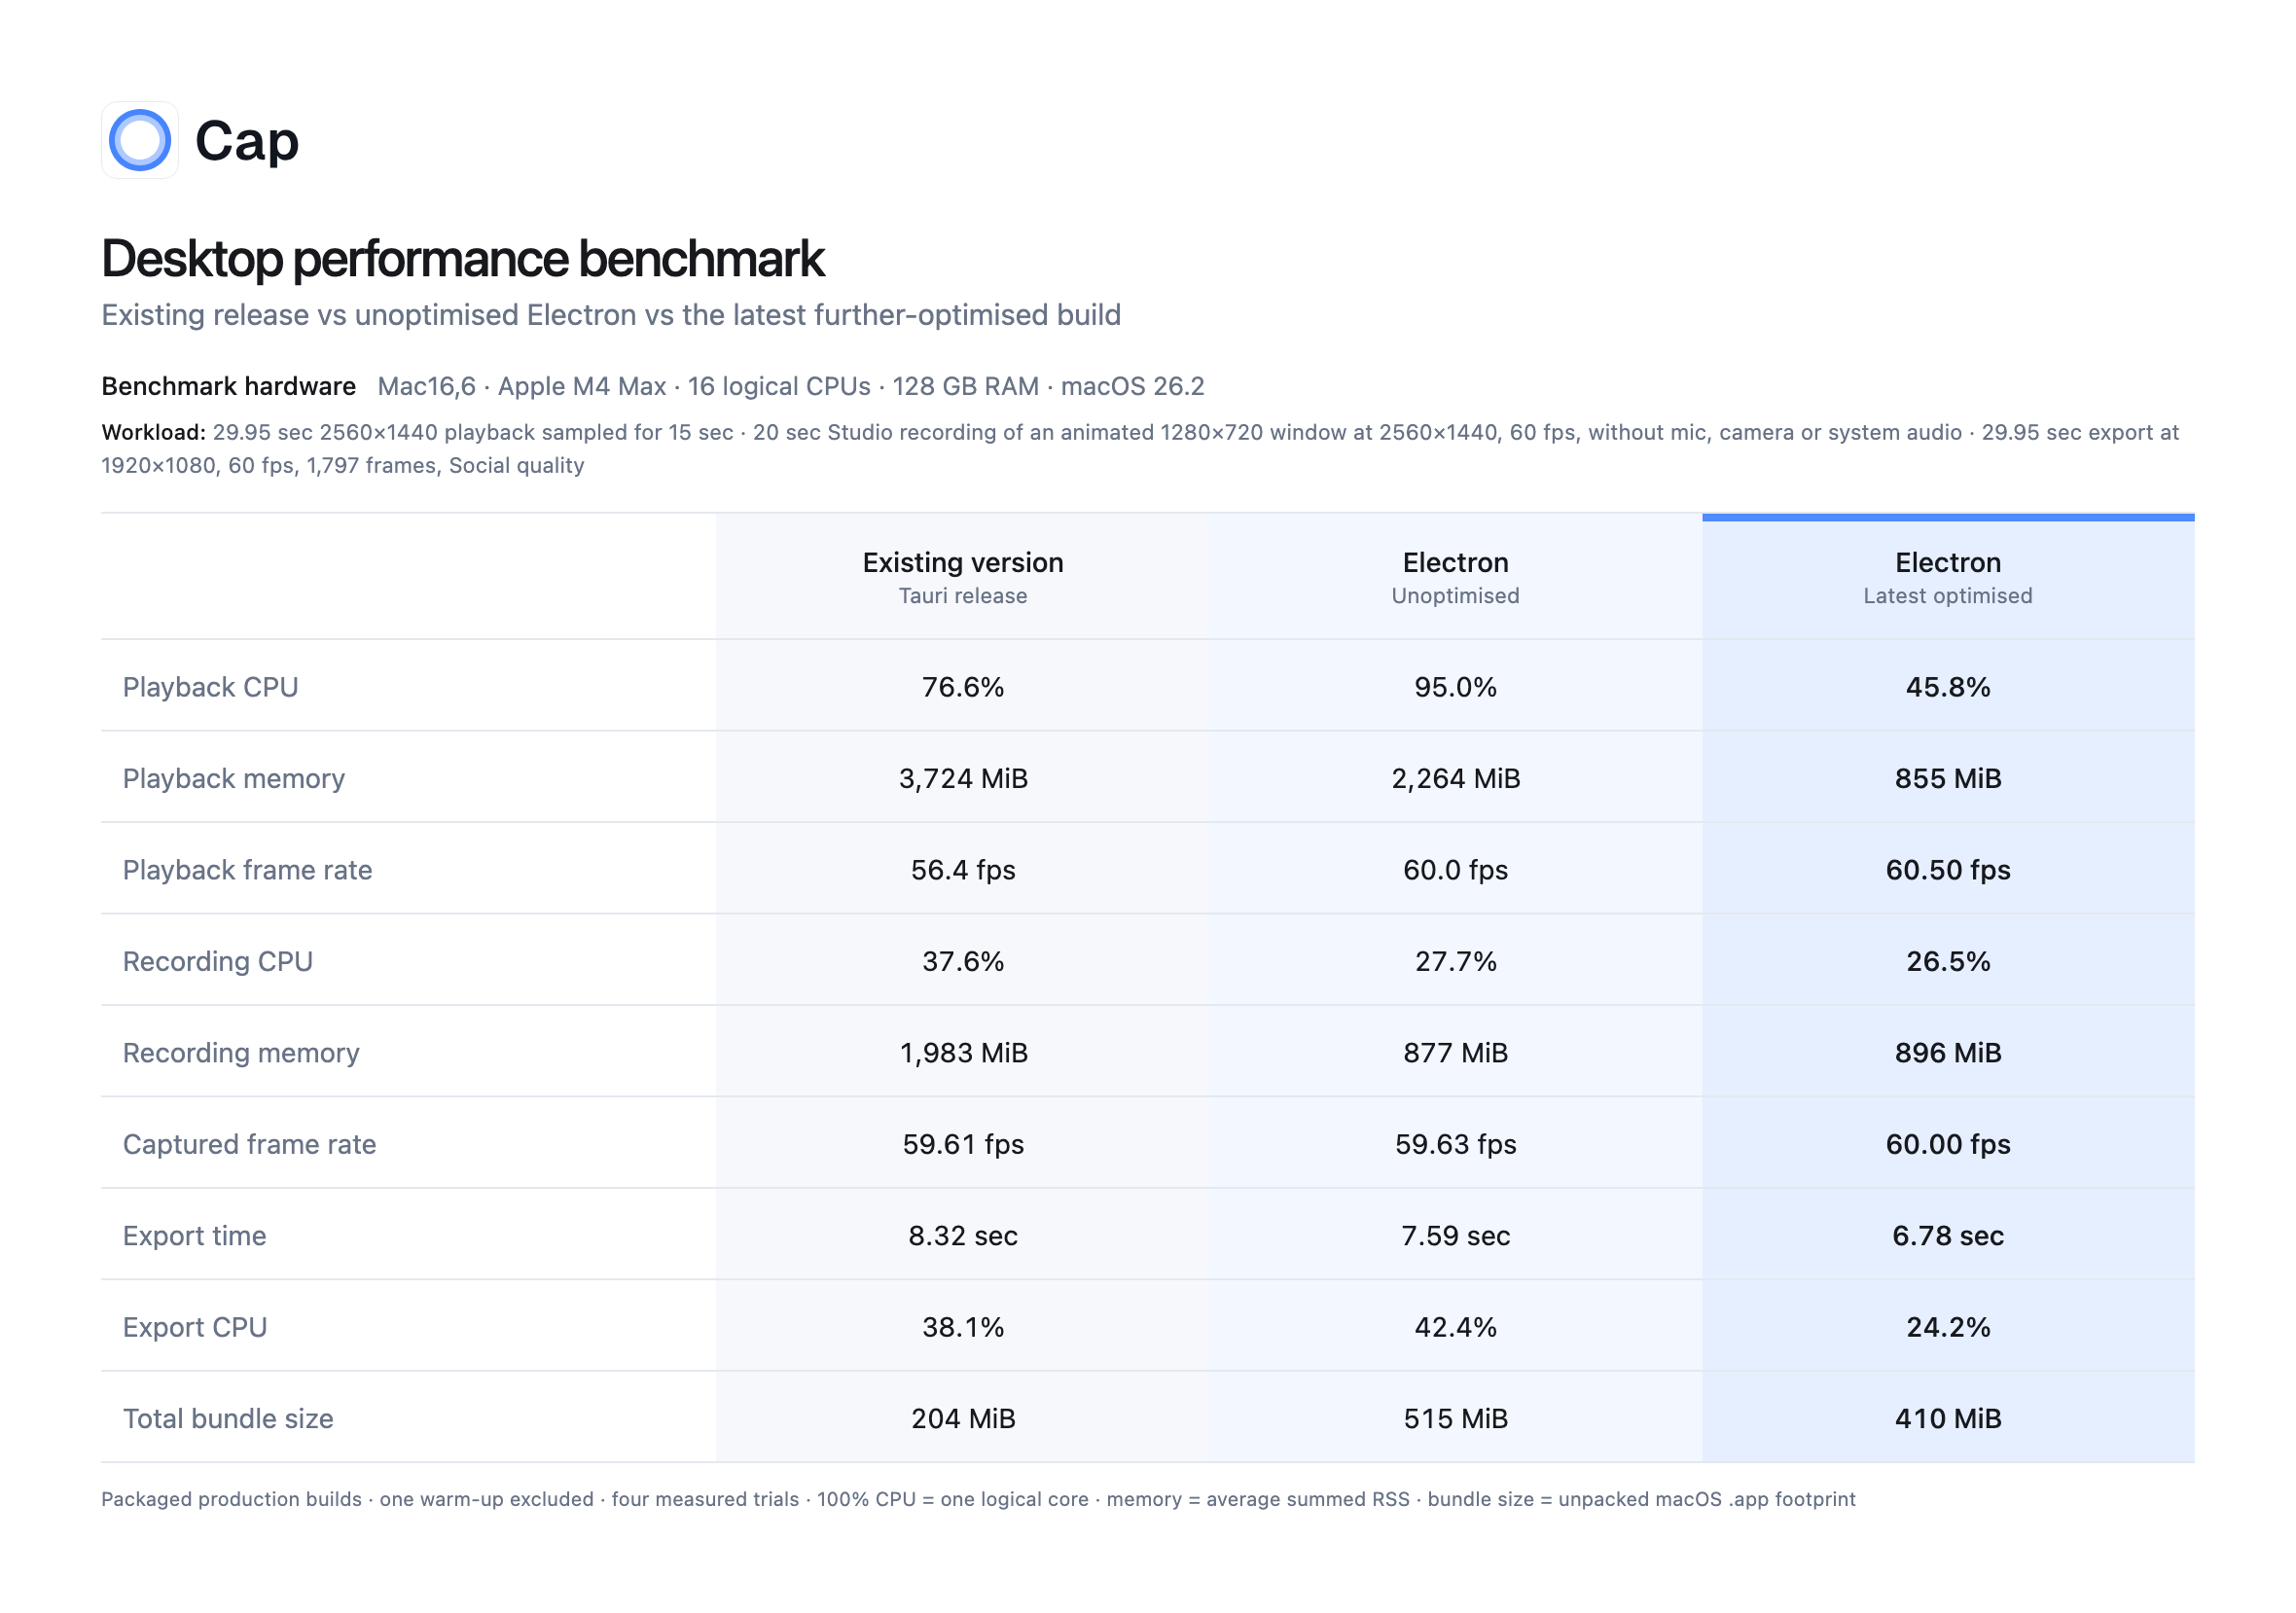The image size is (2296, 1613).
Task: Click the "60.00 fps" Captured frame rate value
Action: point(1948,1144)
